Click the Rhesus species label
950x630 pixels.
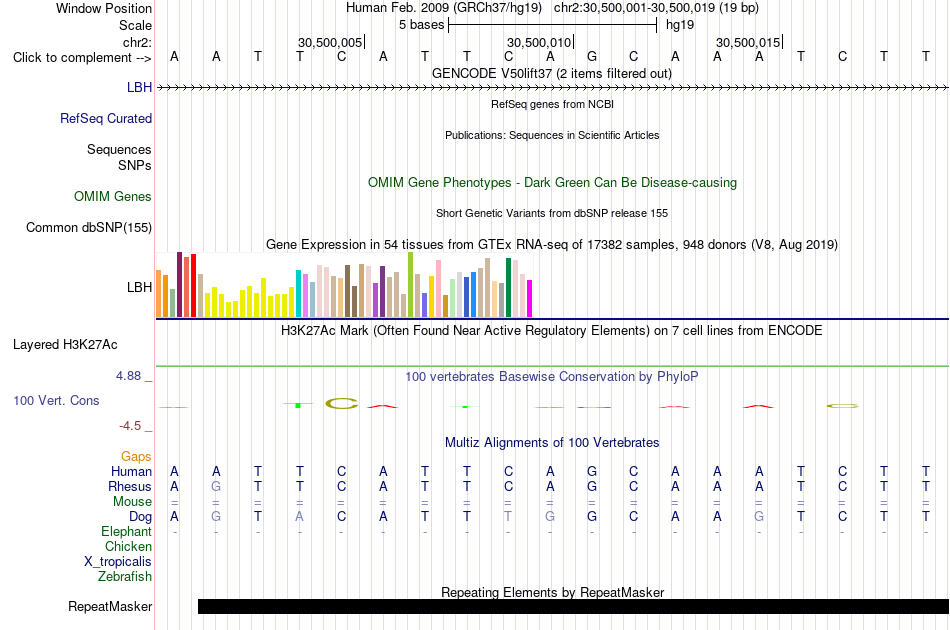pos(130,486)
